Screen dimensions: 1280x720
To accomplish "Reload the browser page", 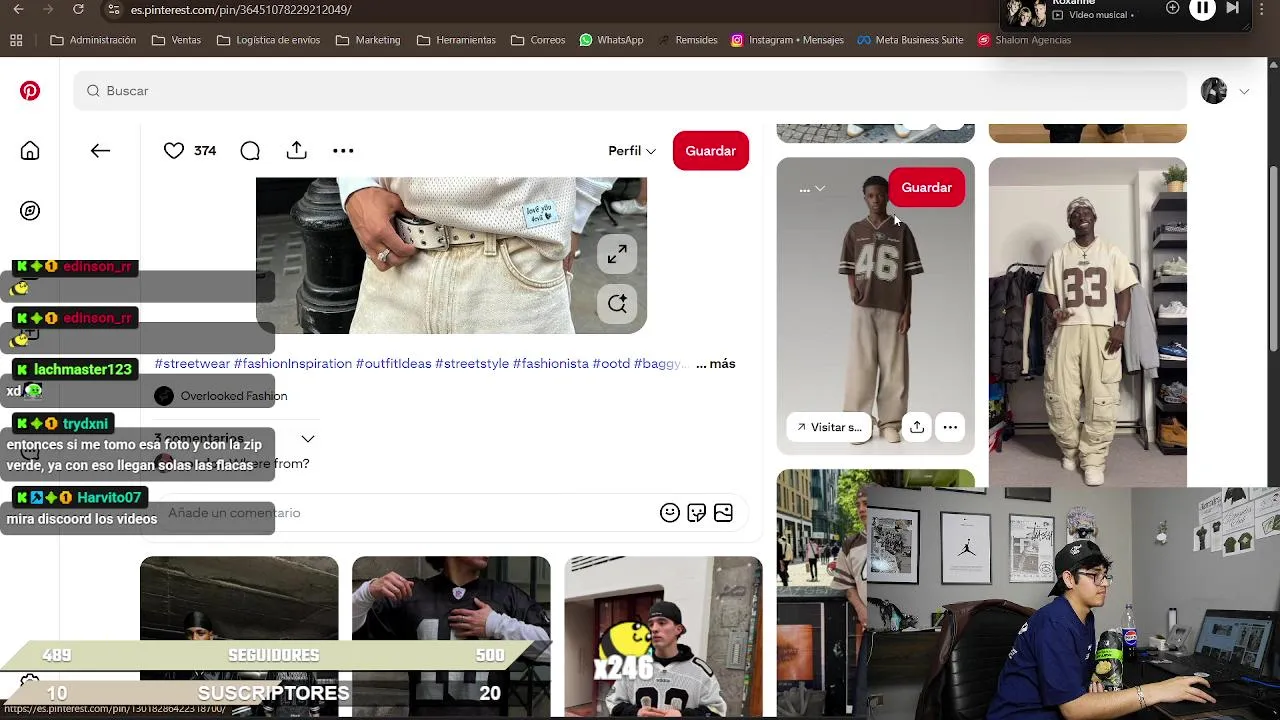I will pos(78,10).
